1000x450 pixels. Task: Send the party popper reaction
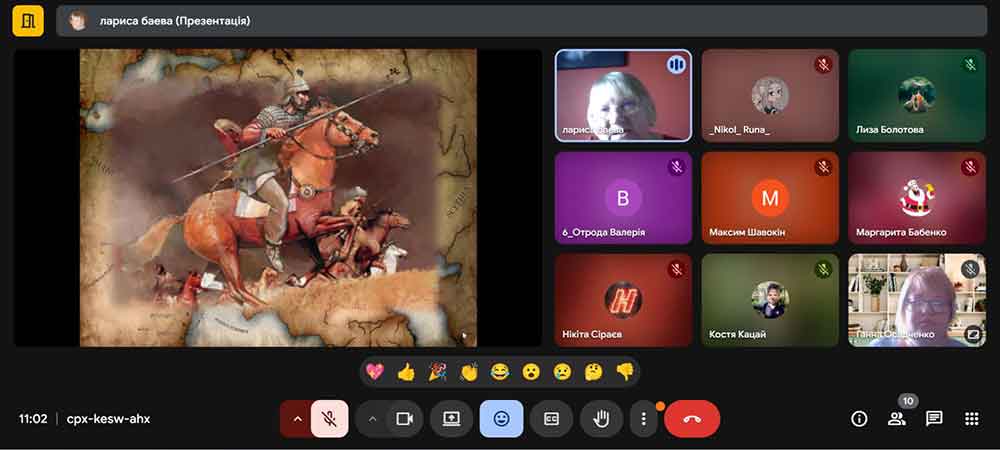point(438,372)
